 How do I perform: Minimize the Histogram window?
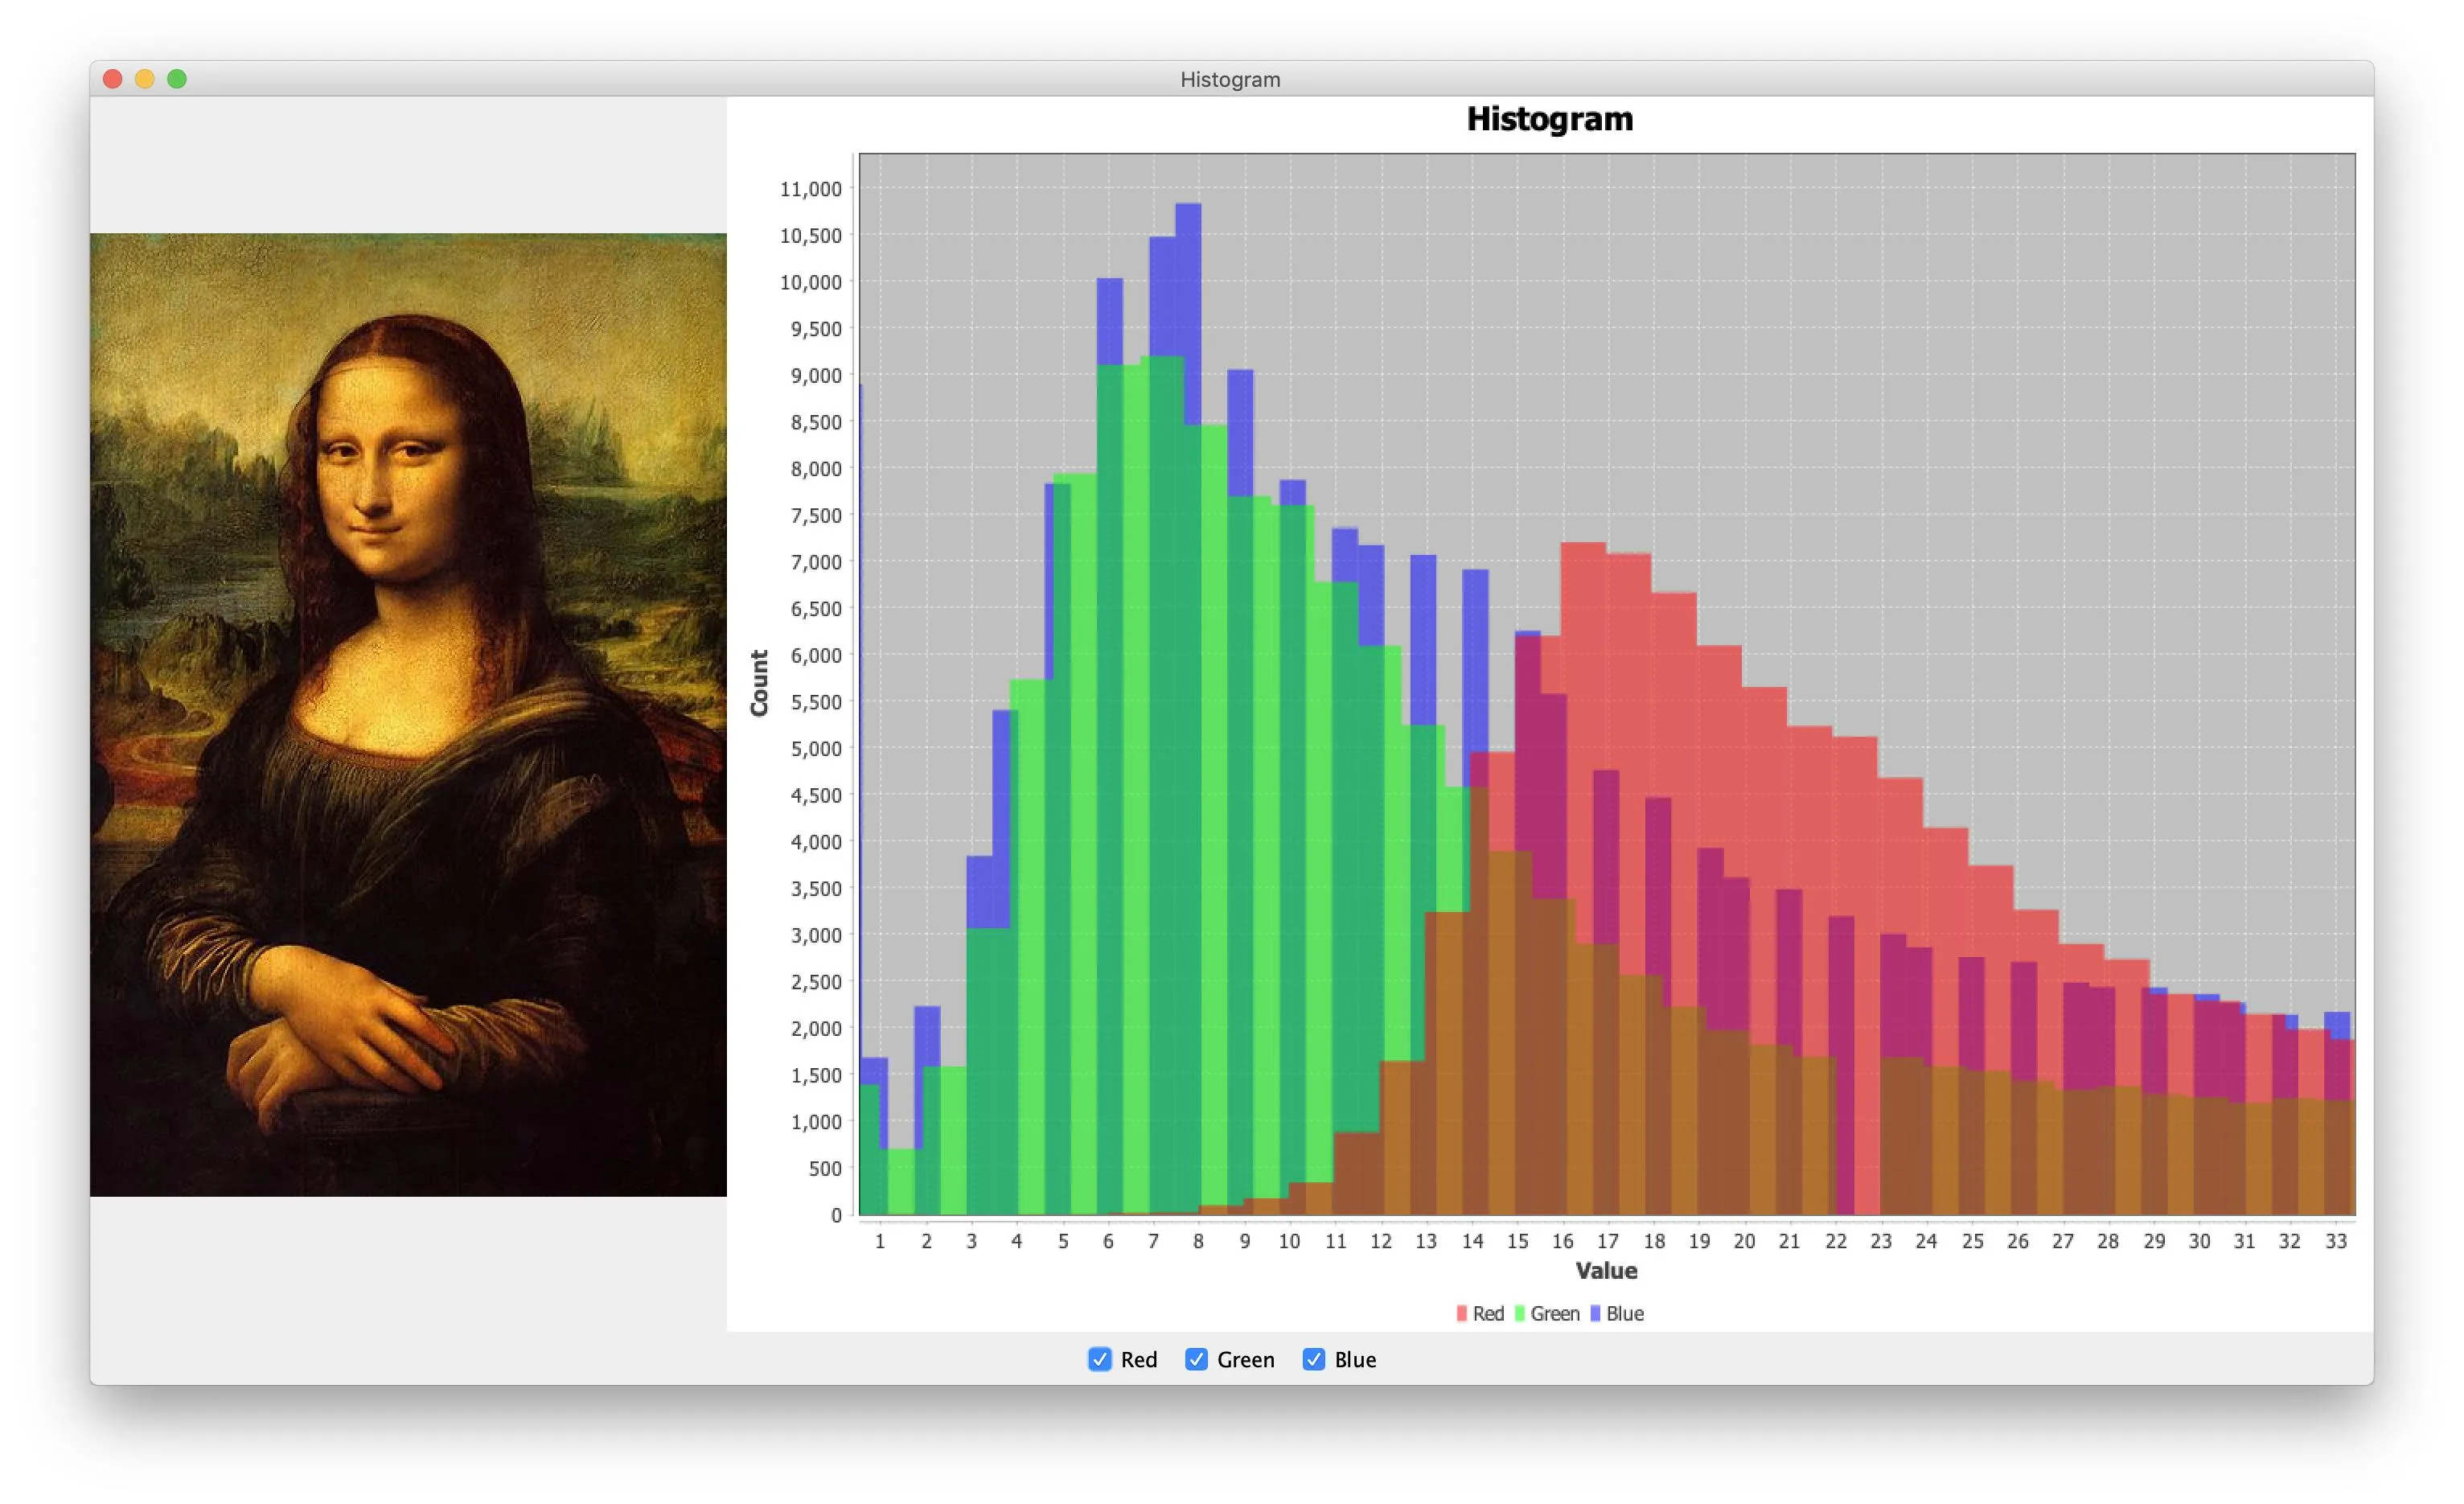[x=145, y=79]
